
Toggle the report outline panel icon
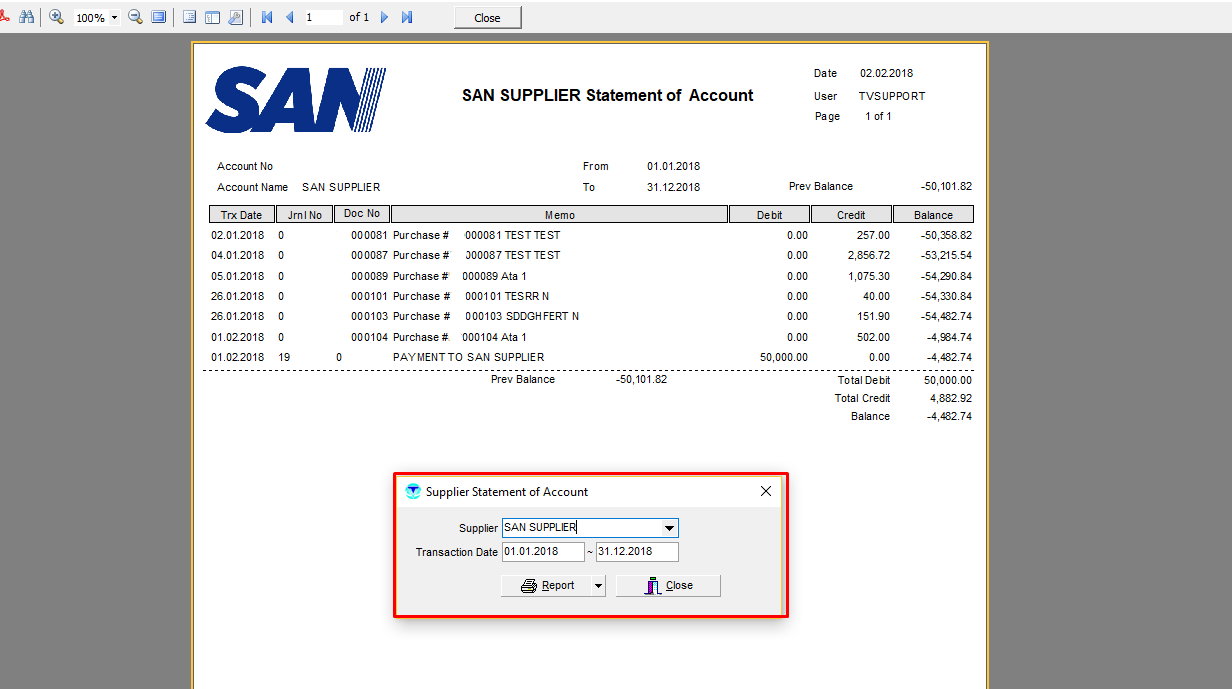click(189, 18)
